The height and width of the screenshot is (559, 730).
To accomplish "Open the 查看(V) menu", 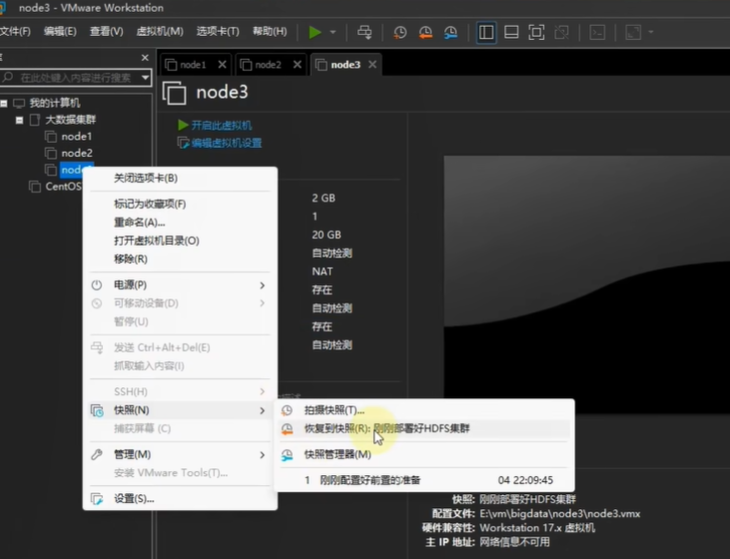I will click(107, 31).
